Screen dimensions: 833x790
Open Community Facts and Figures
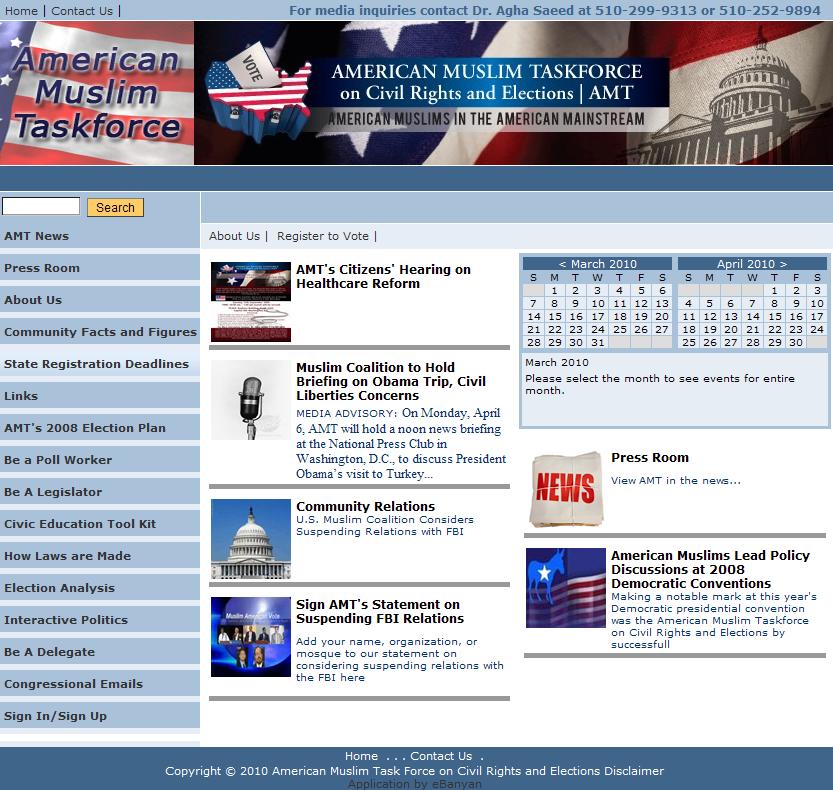(100, 332)
